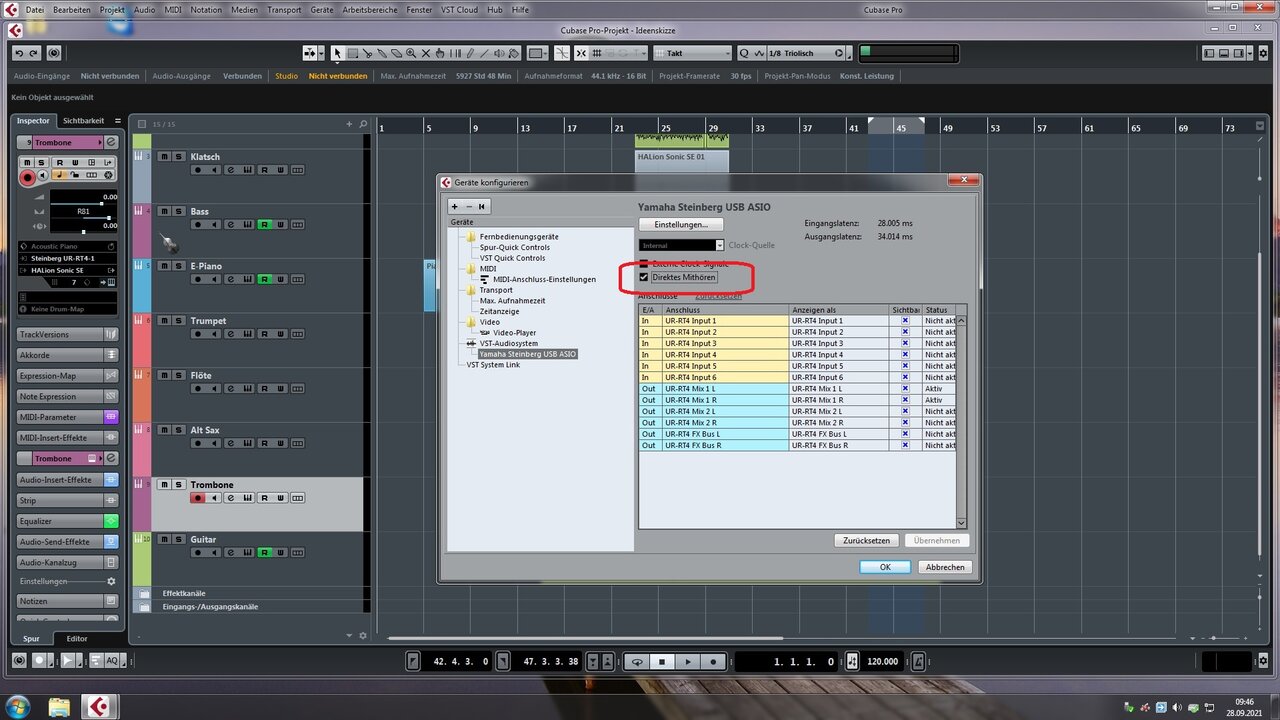Disable record enable on Trombone track

coord(198,498)
